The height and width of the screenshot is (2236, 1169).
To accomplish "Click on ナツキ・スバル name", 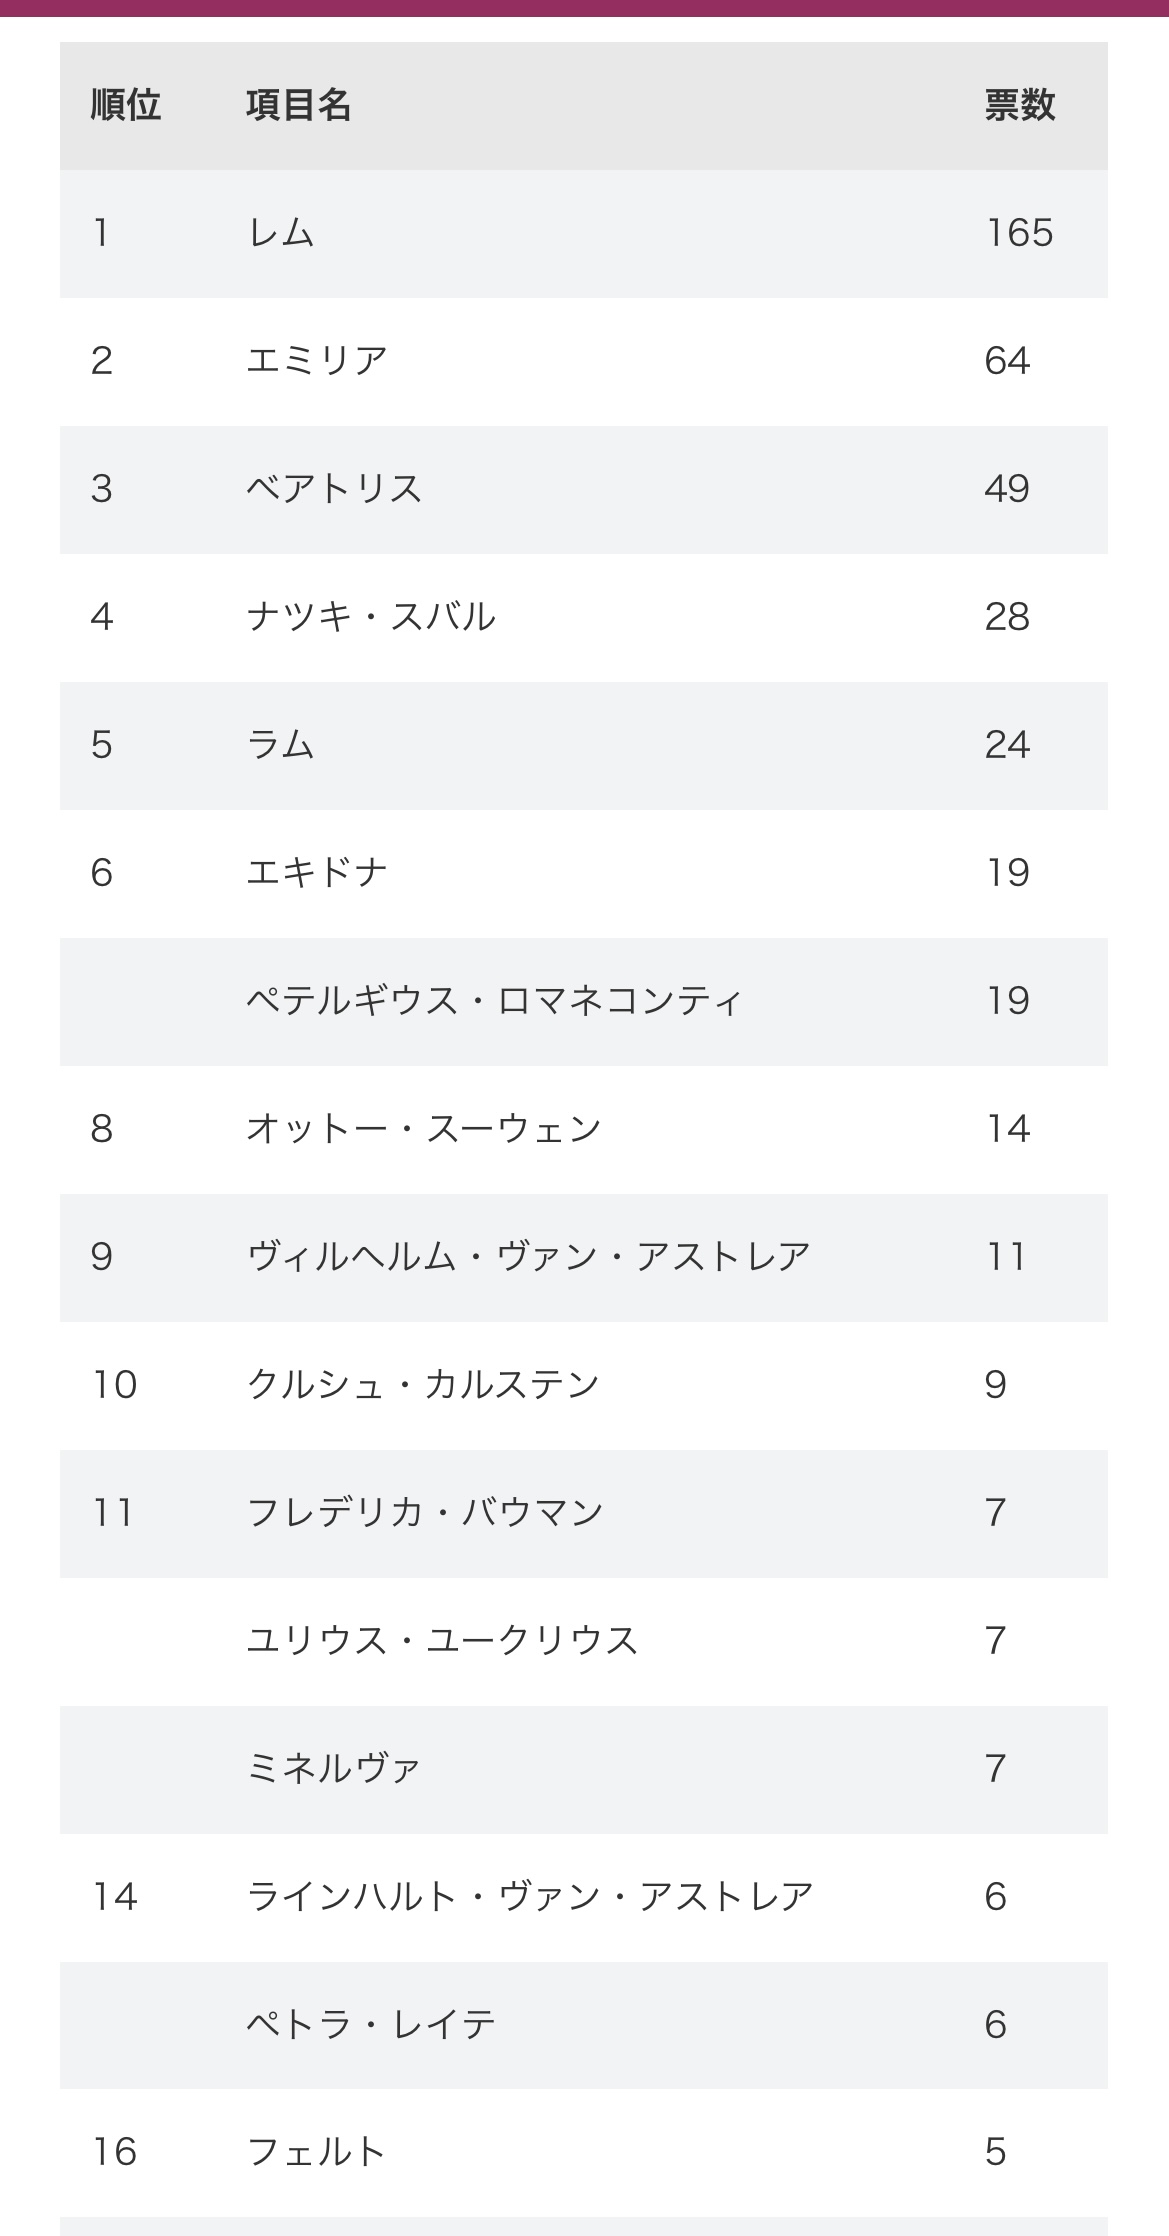I will pos(371,617).
